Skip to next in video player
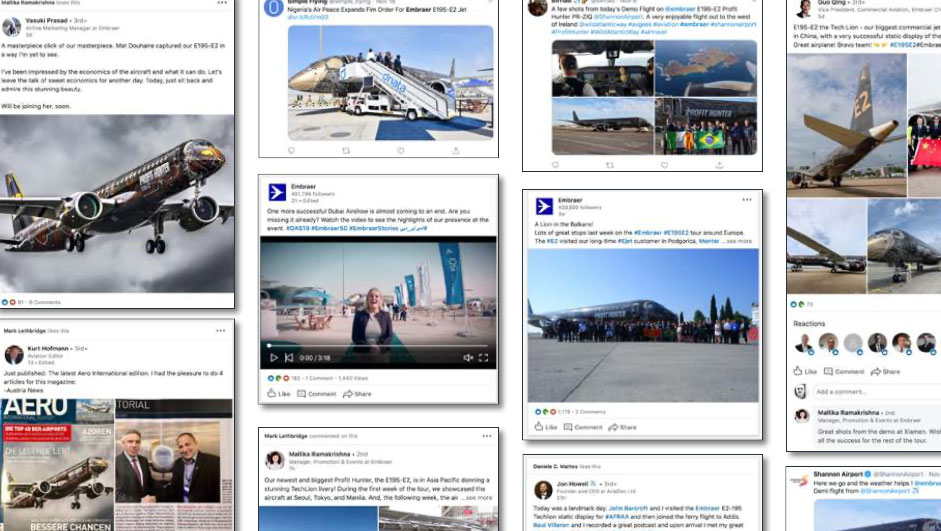 (x=289, y=358)
